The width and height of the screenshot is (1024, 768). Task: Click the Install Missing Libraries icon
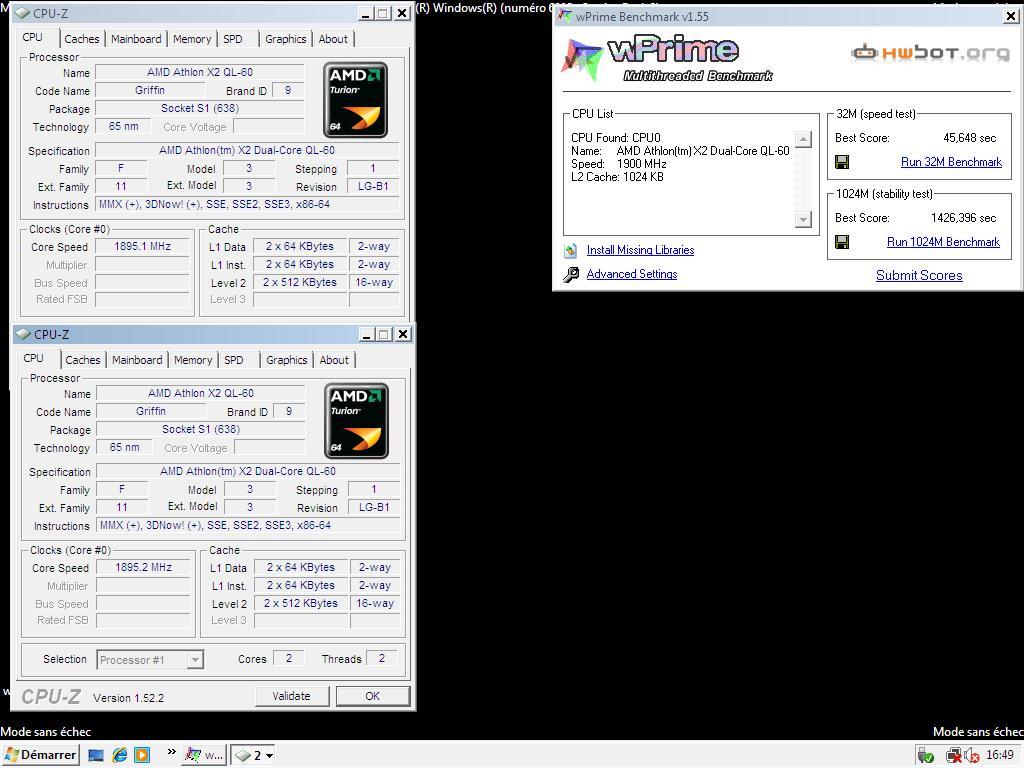coord(571,250)
